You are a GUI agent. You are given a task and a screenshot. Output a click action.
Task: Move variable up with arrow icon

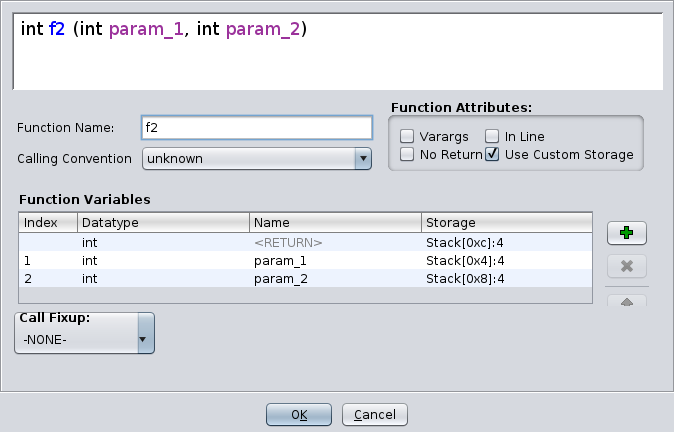627,301
